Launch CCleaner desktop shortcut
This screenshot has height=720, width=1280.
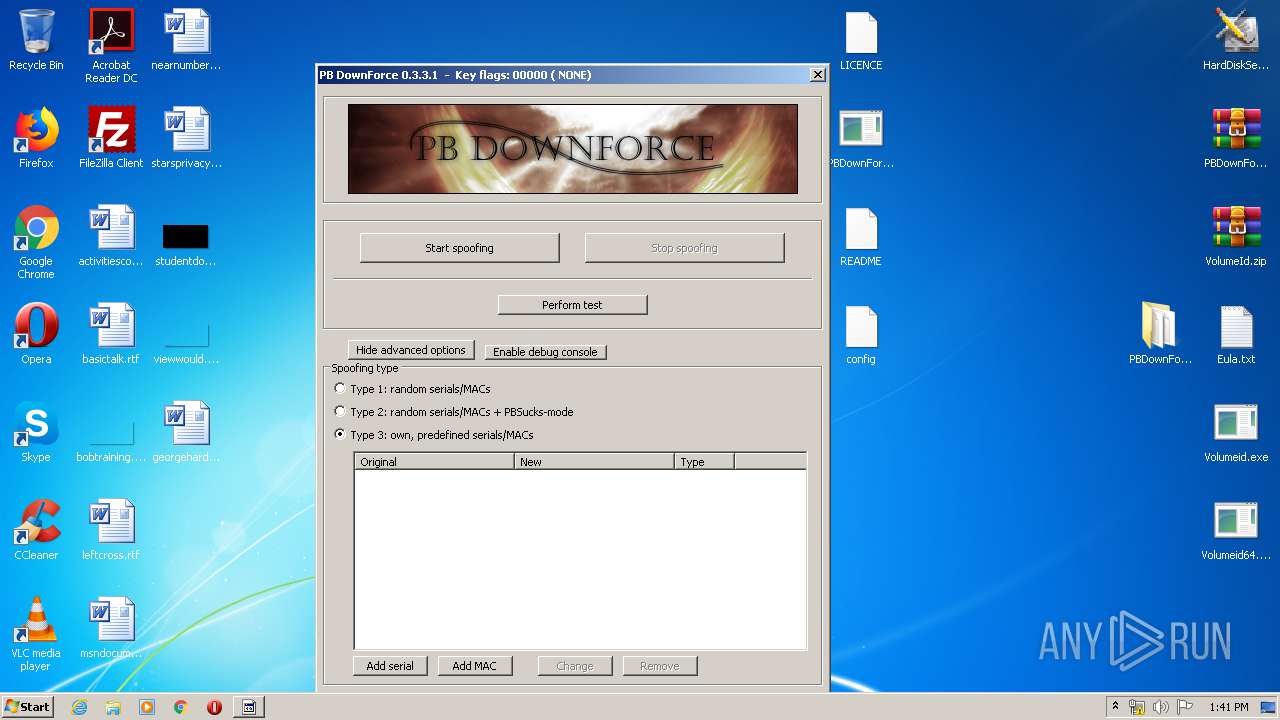pyautogui.click(x=36, y=530)
